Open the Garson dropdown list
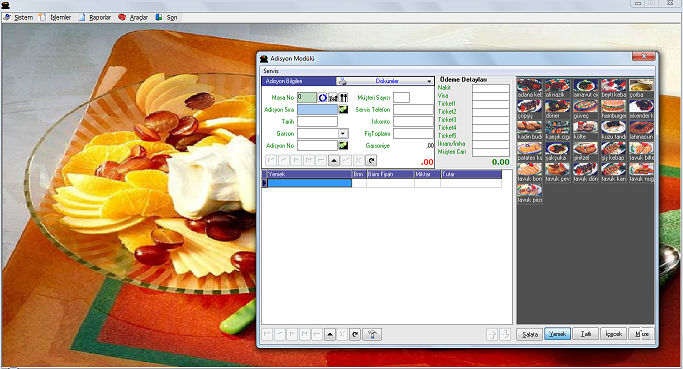The width and height of the screenshot is (683, 369). pos(343,133)
